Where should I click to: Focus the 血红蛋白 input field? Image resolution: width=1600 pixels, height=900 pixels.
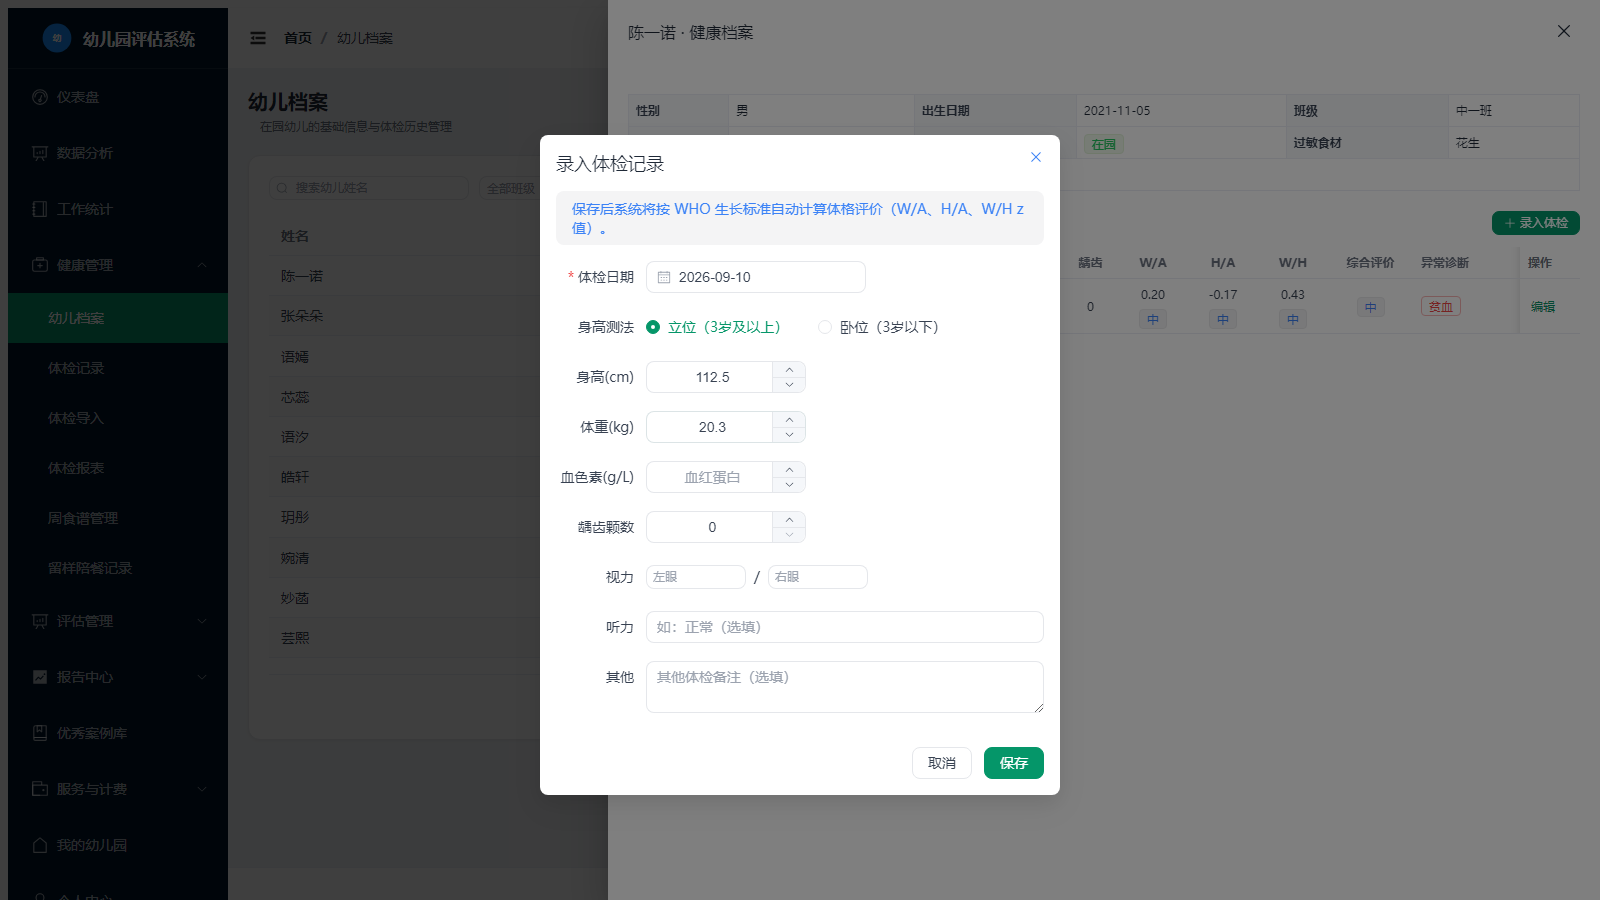[710, 477]
